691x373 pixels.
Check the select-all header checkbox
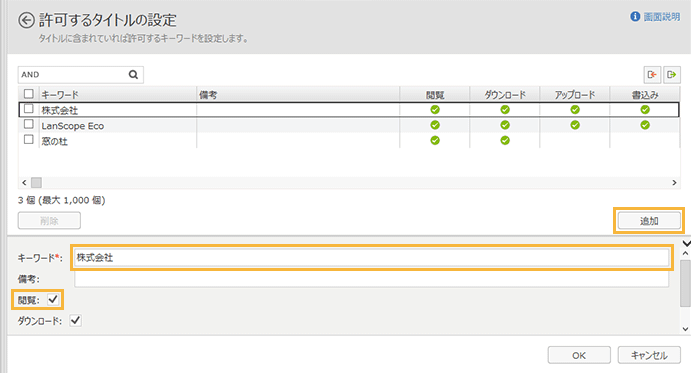(29, 94)
